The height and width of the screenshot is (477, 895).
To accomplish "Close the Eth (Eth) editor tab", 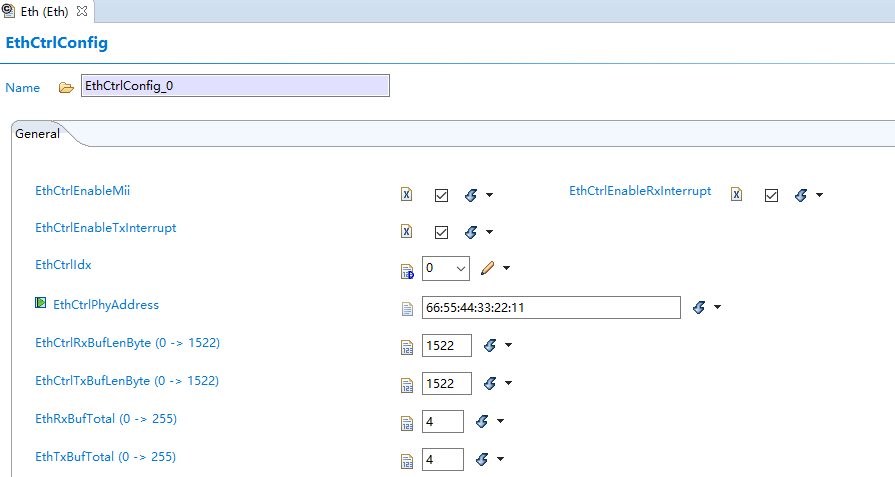I will [x=82, y=11].
